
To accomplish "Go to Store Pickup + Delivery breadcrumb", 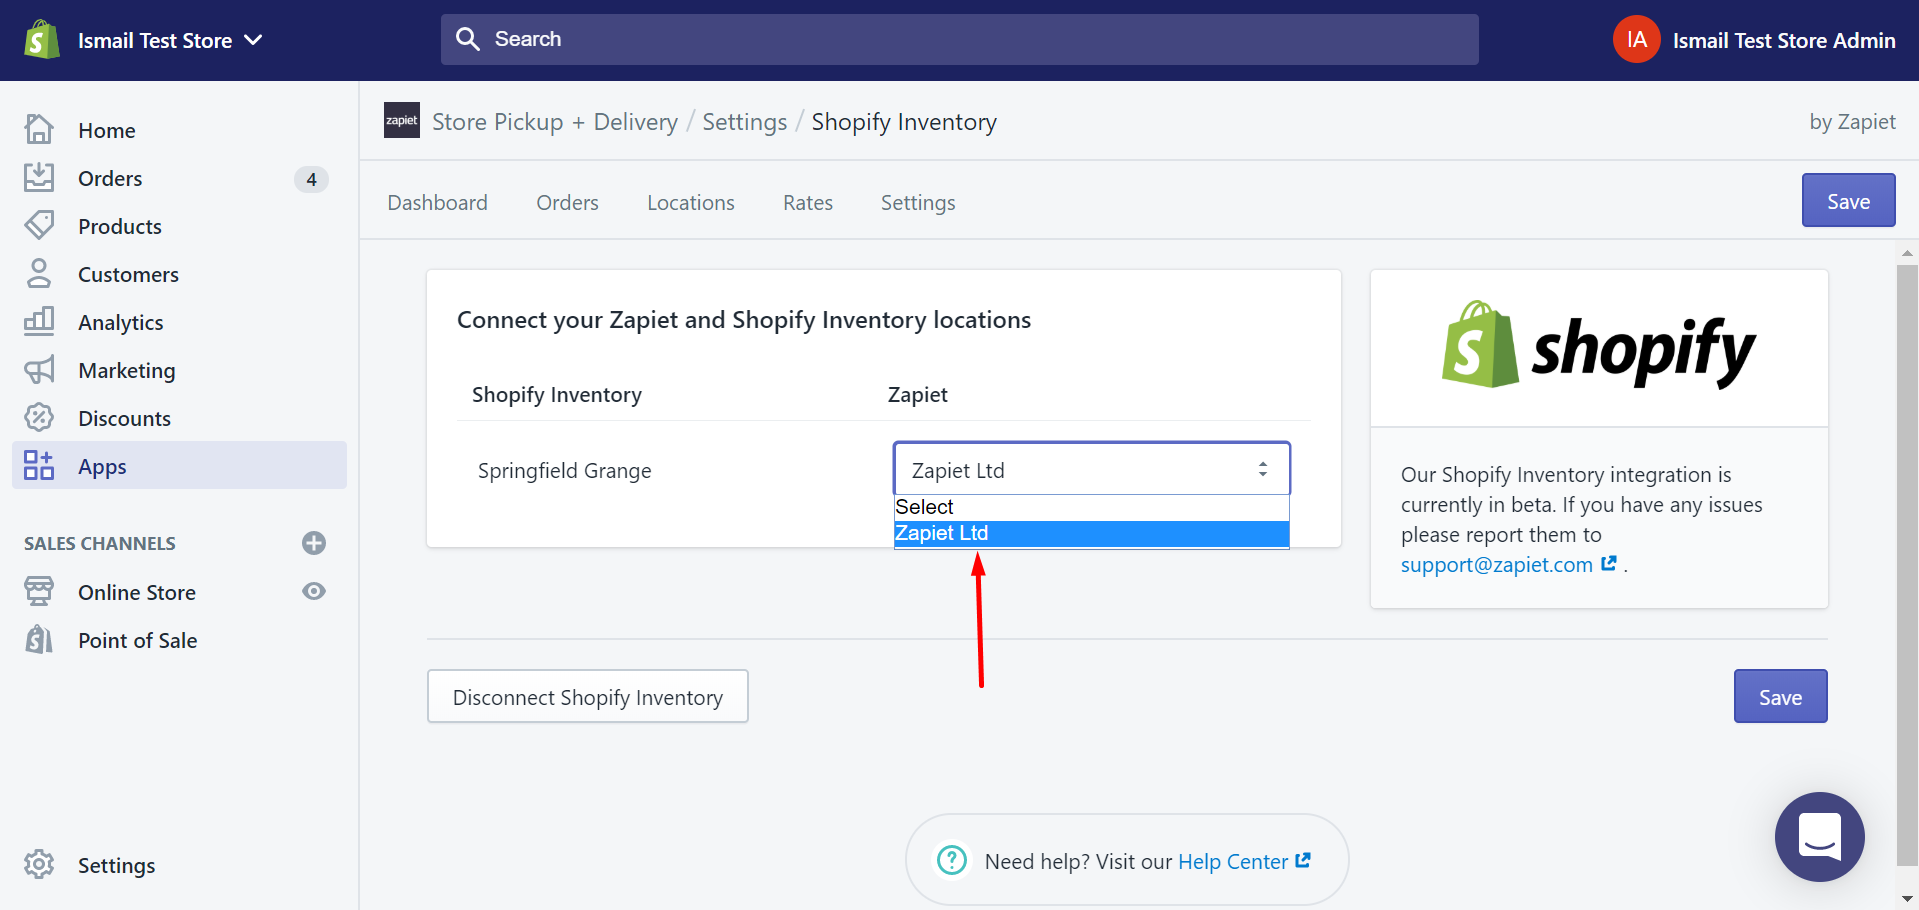I will pyautogui.click(x=555, y=122).
